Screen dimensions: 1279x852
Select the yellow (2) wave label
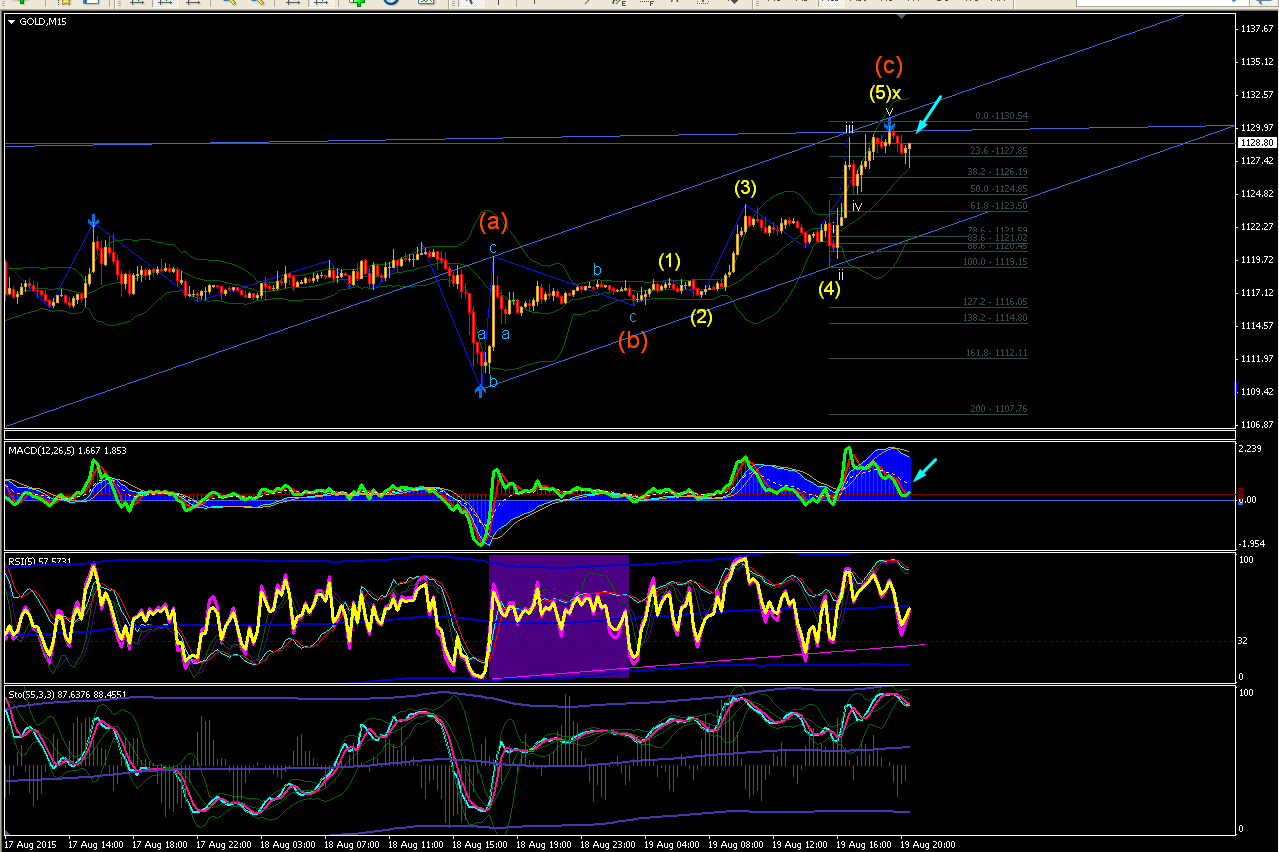coord(701,318)
